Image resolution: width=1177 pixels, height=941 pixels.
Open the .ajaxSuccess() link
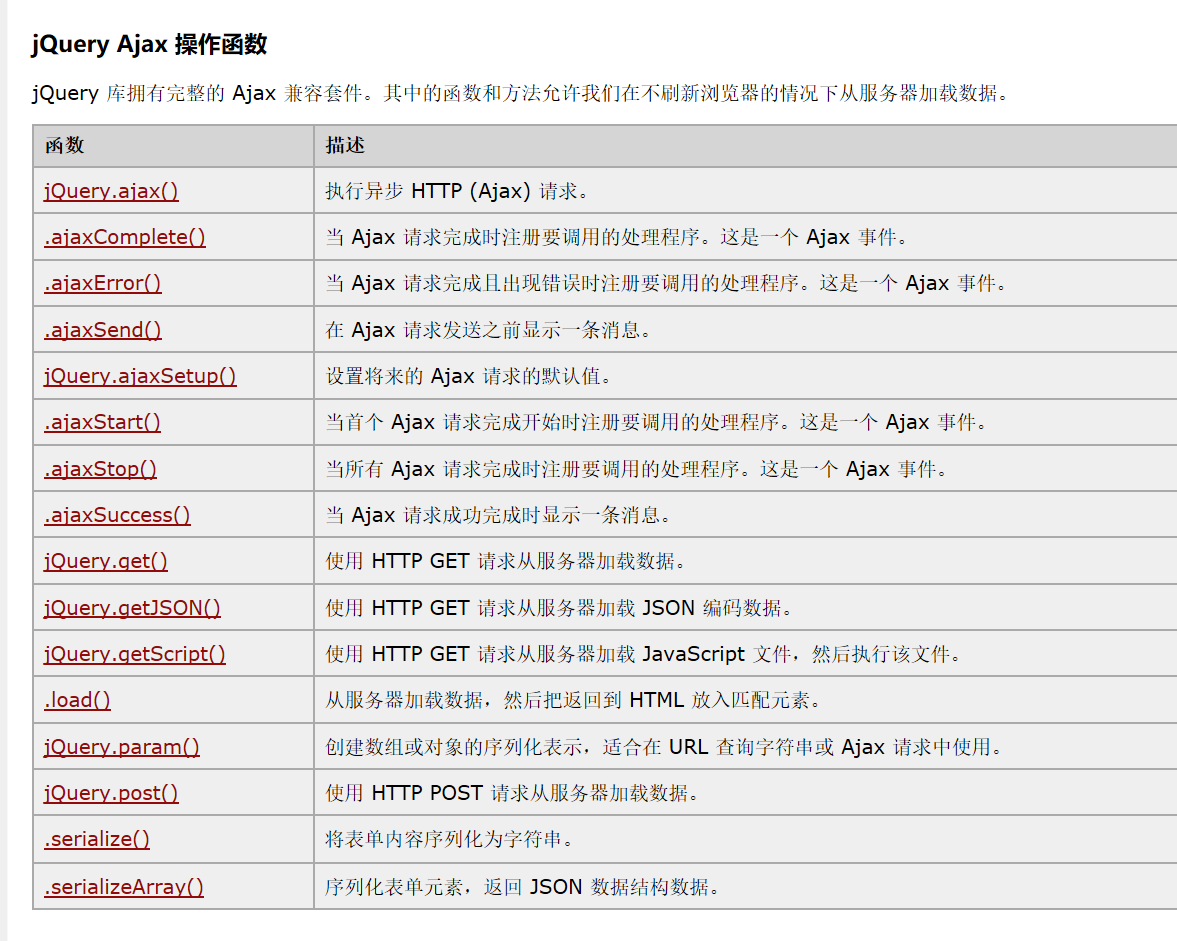[x=117, y=515]
